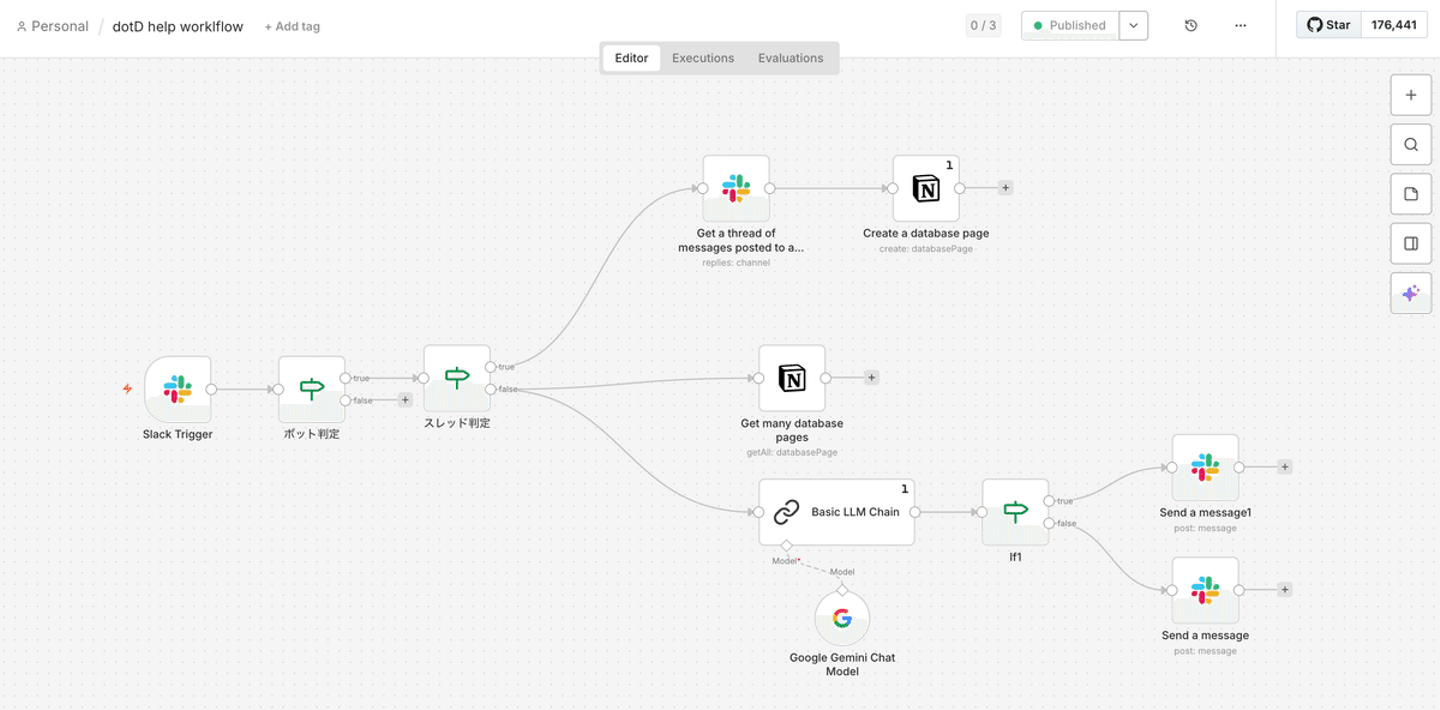Open the Basic LLM Chain node

[x=836, y=512]
